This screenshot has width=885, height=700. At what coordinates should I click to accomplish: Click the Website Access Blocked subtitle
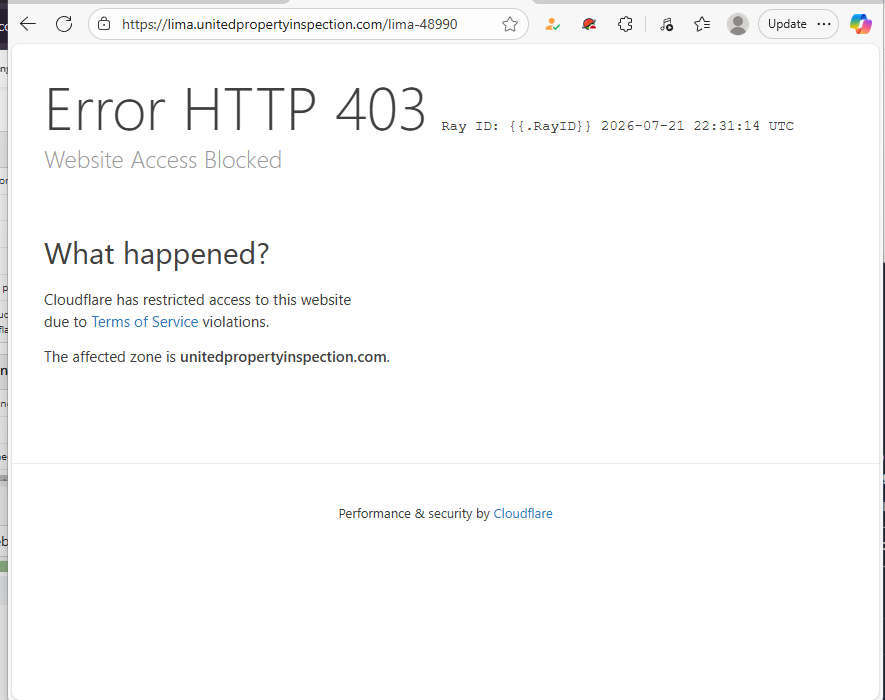pos(163,160)
